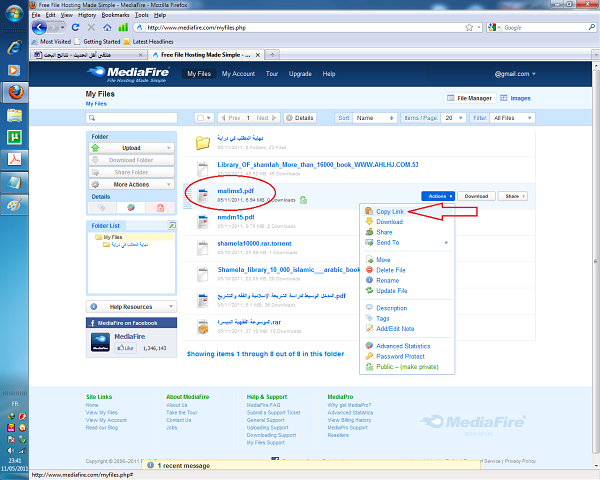Choose Add/Edit Note in the Actions menu
Screen dimensions: 600x480
pyautogui.click(x=395, y=328)
